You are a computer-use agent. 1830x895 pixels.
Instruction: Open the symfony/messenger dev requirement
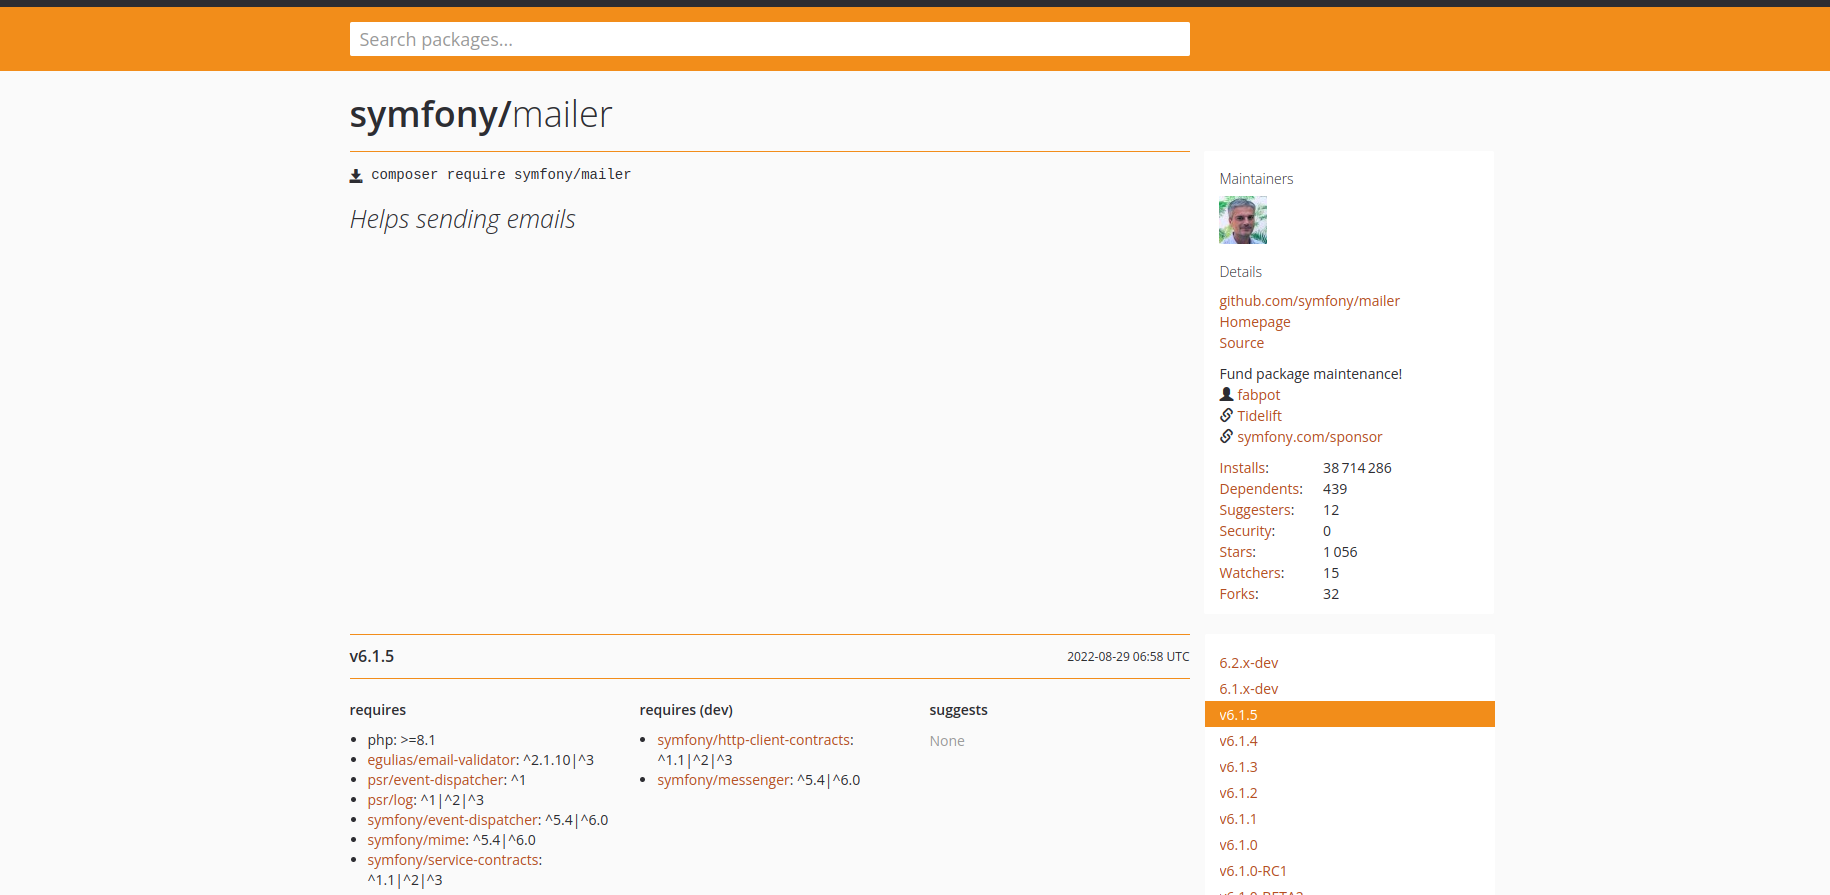(723, 780)
